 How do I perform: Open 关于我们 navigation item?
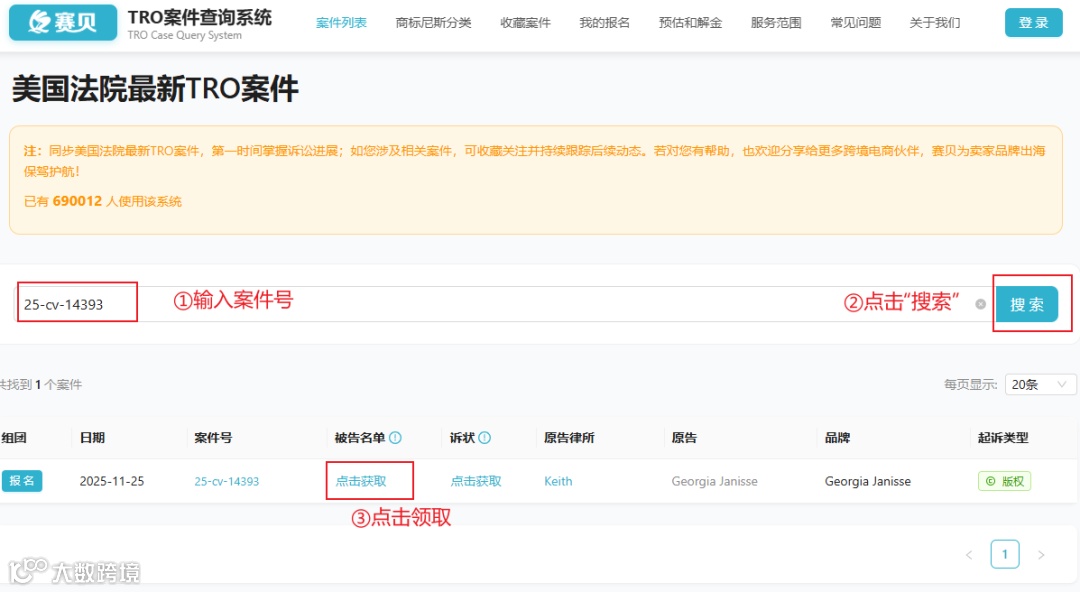tap(935, 23)
